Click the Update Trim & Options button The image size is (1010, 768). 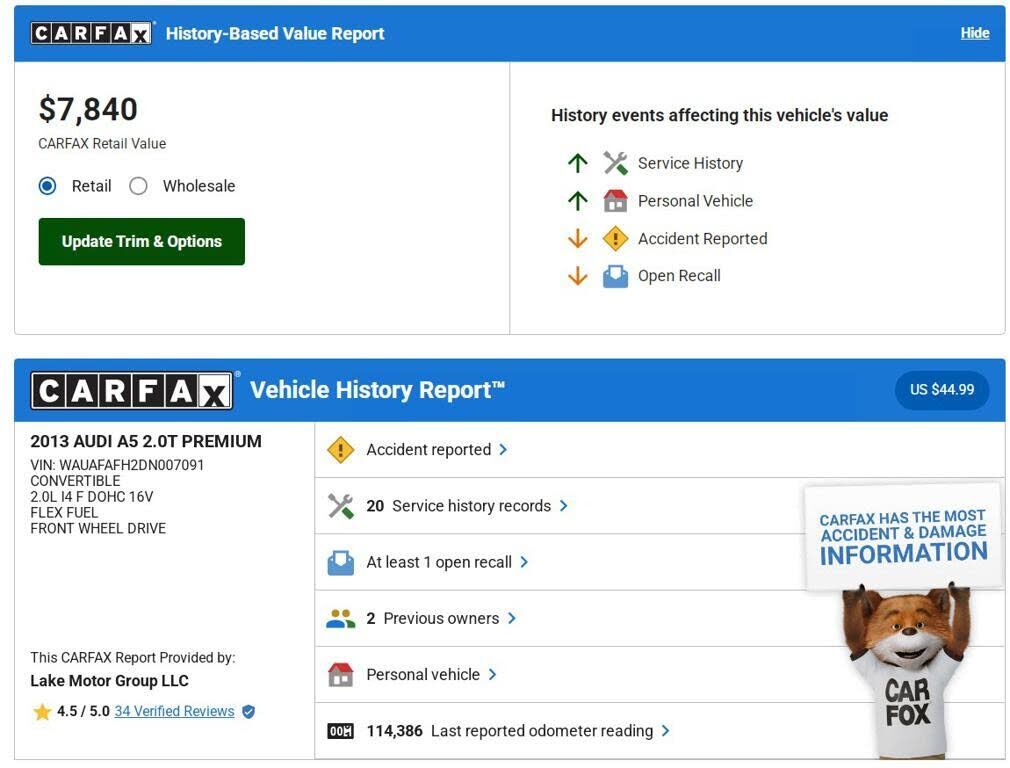coord(141,241)
